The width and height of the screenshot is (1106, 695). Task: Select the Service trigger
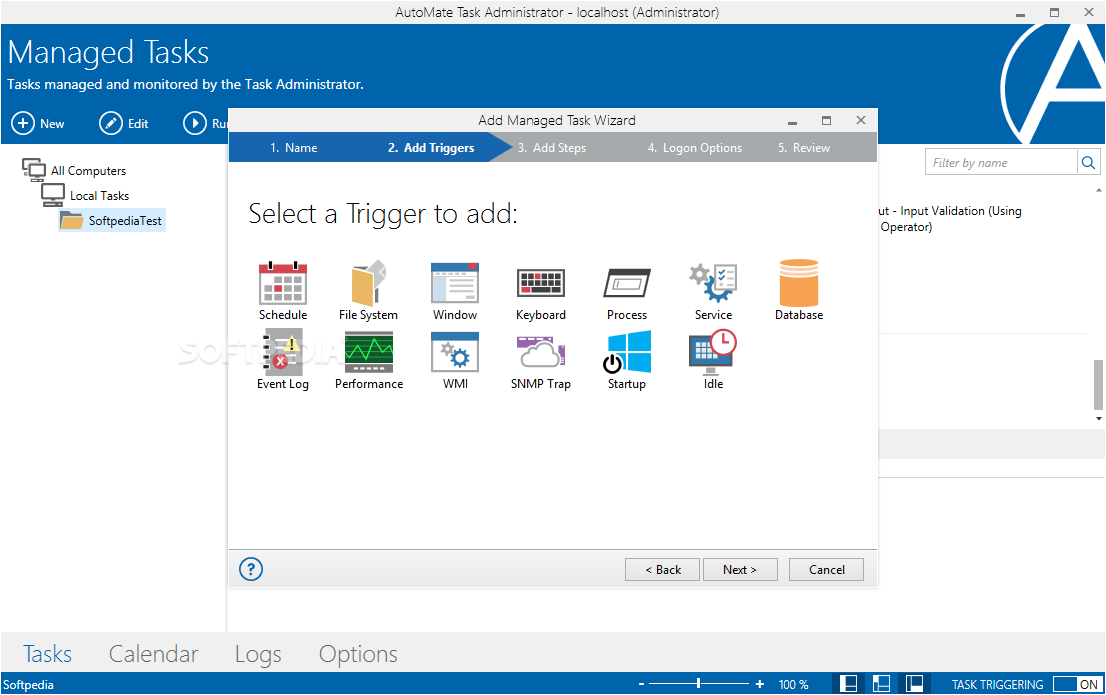point(713,284)
